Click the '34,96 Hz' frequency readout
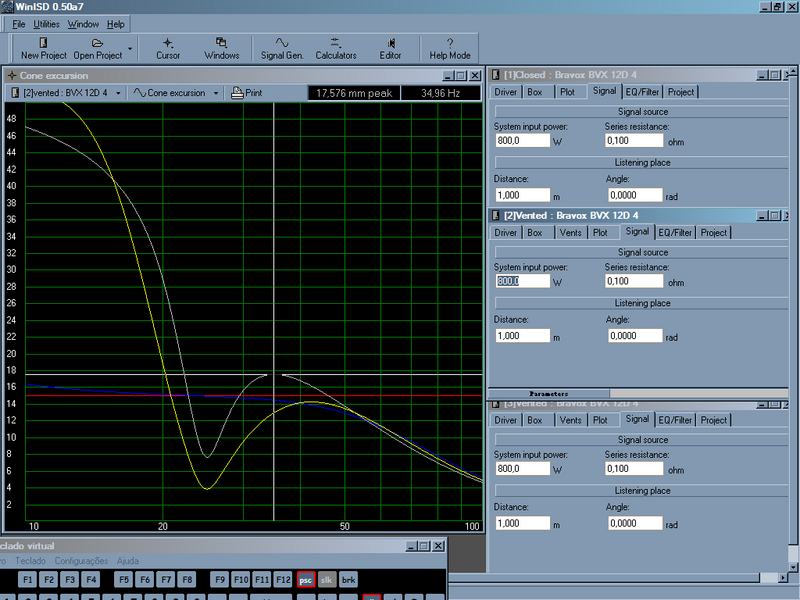This screenshot has width=800, height=600. [x=440, y=93]
